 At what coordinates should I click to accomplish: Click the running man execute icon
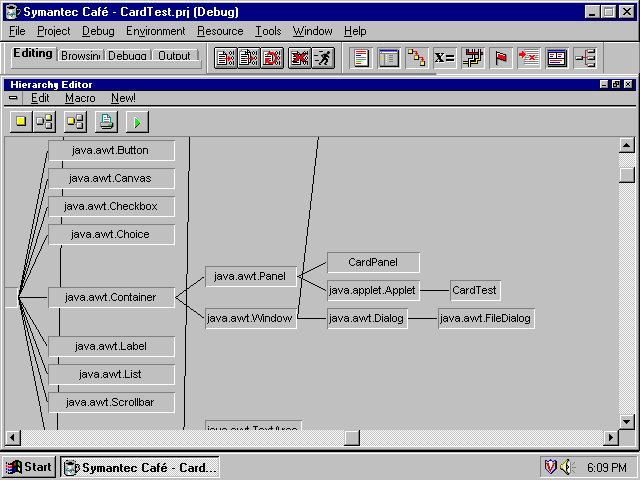coord(323,58)
